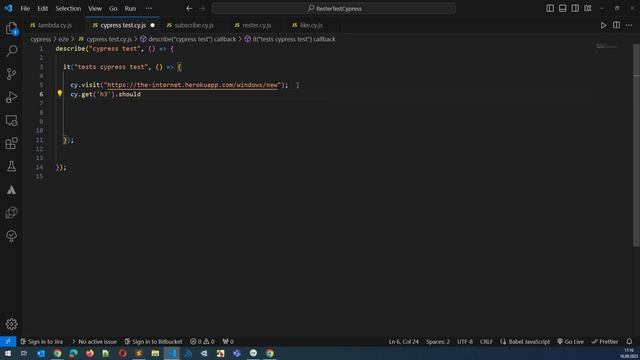Open Source Control view
This screenshot has height=360, width=640.
pyautogui.click(x=11, y=74)
